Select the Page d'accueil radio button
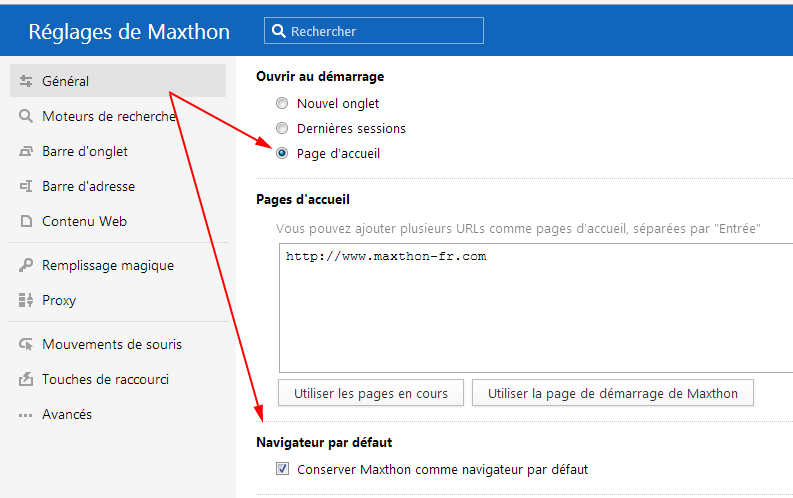 coord(282,153)
